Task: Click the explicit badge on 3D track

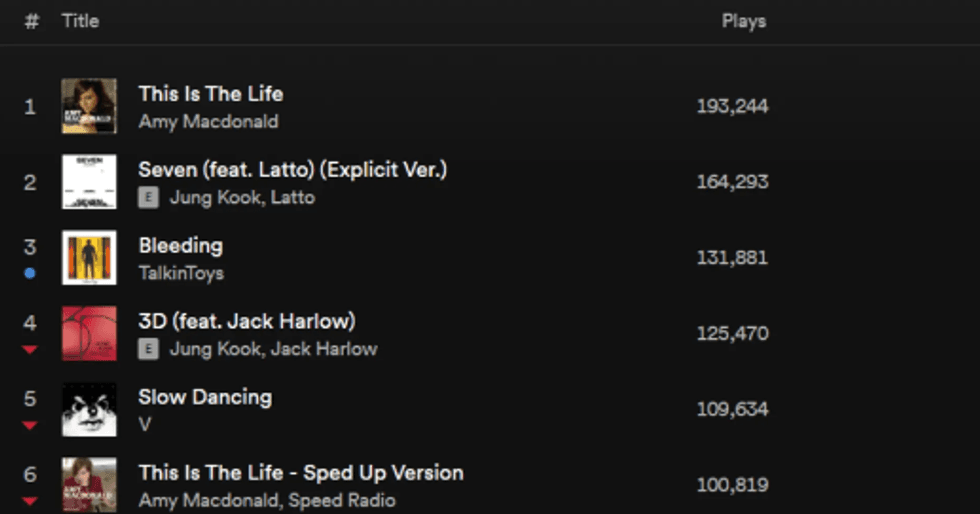Action: coord(148,349)
